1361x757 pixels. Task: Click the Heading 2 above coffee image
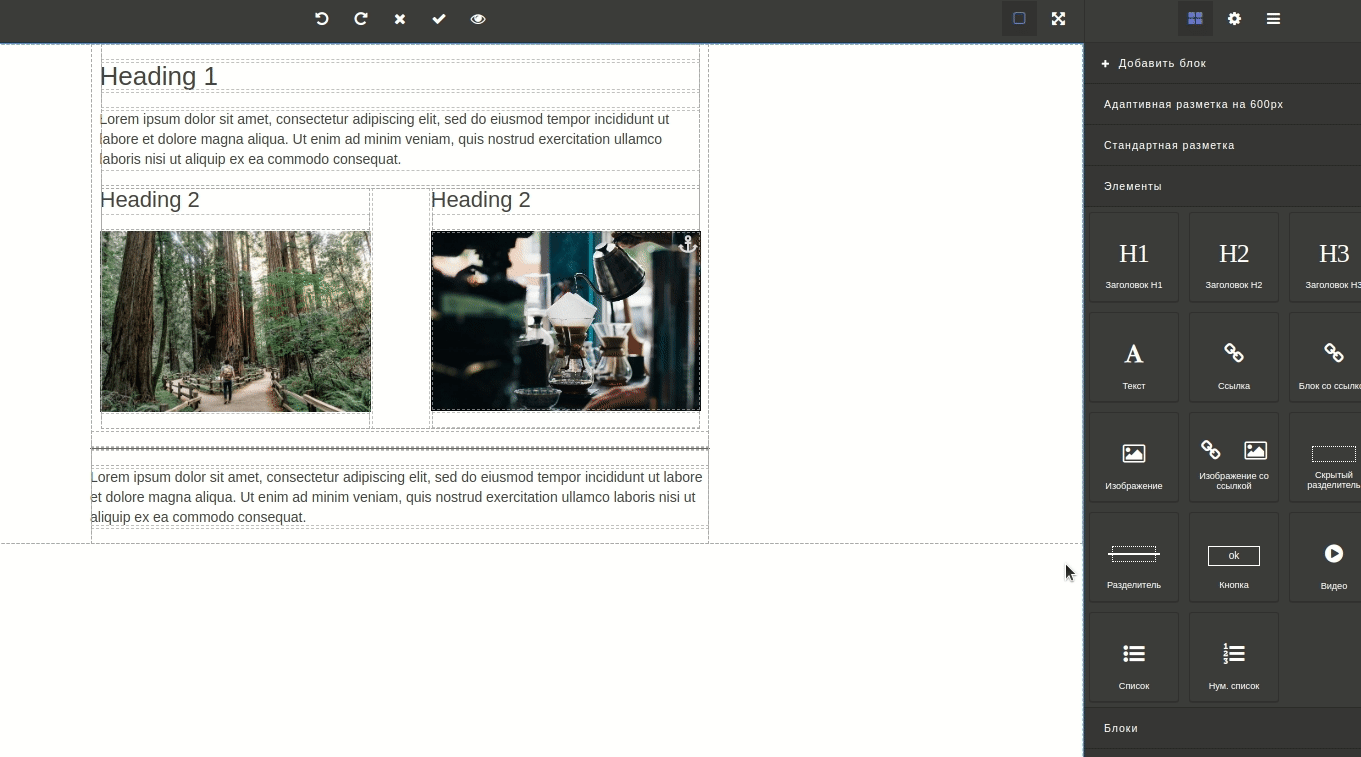coord(481,200)
